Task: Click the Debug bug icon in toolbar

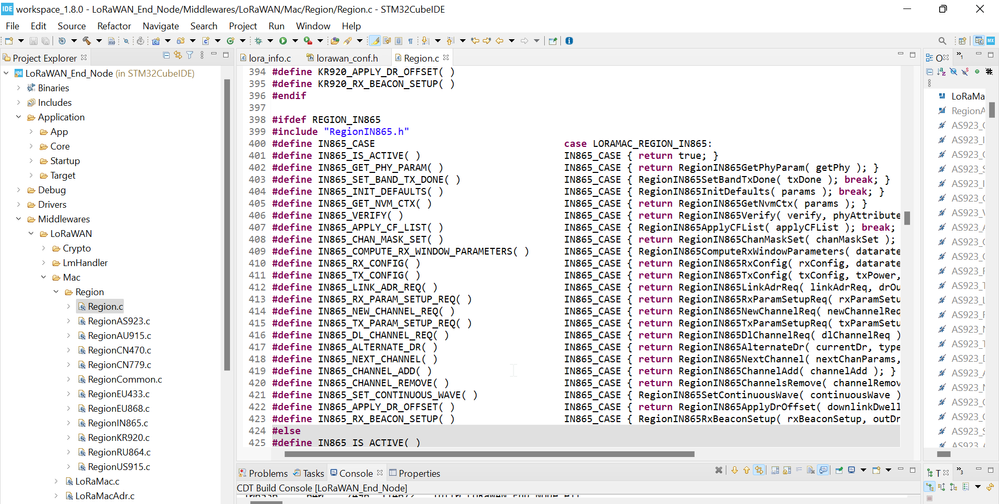Action: (258, 40)
